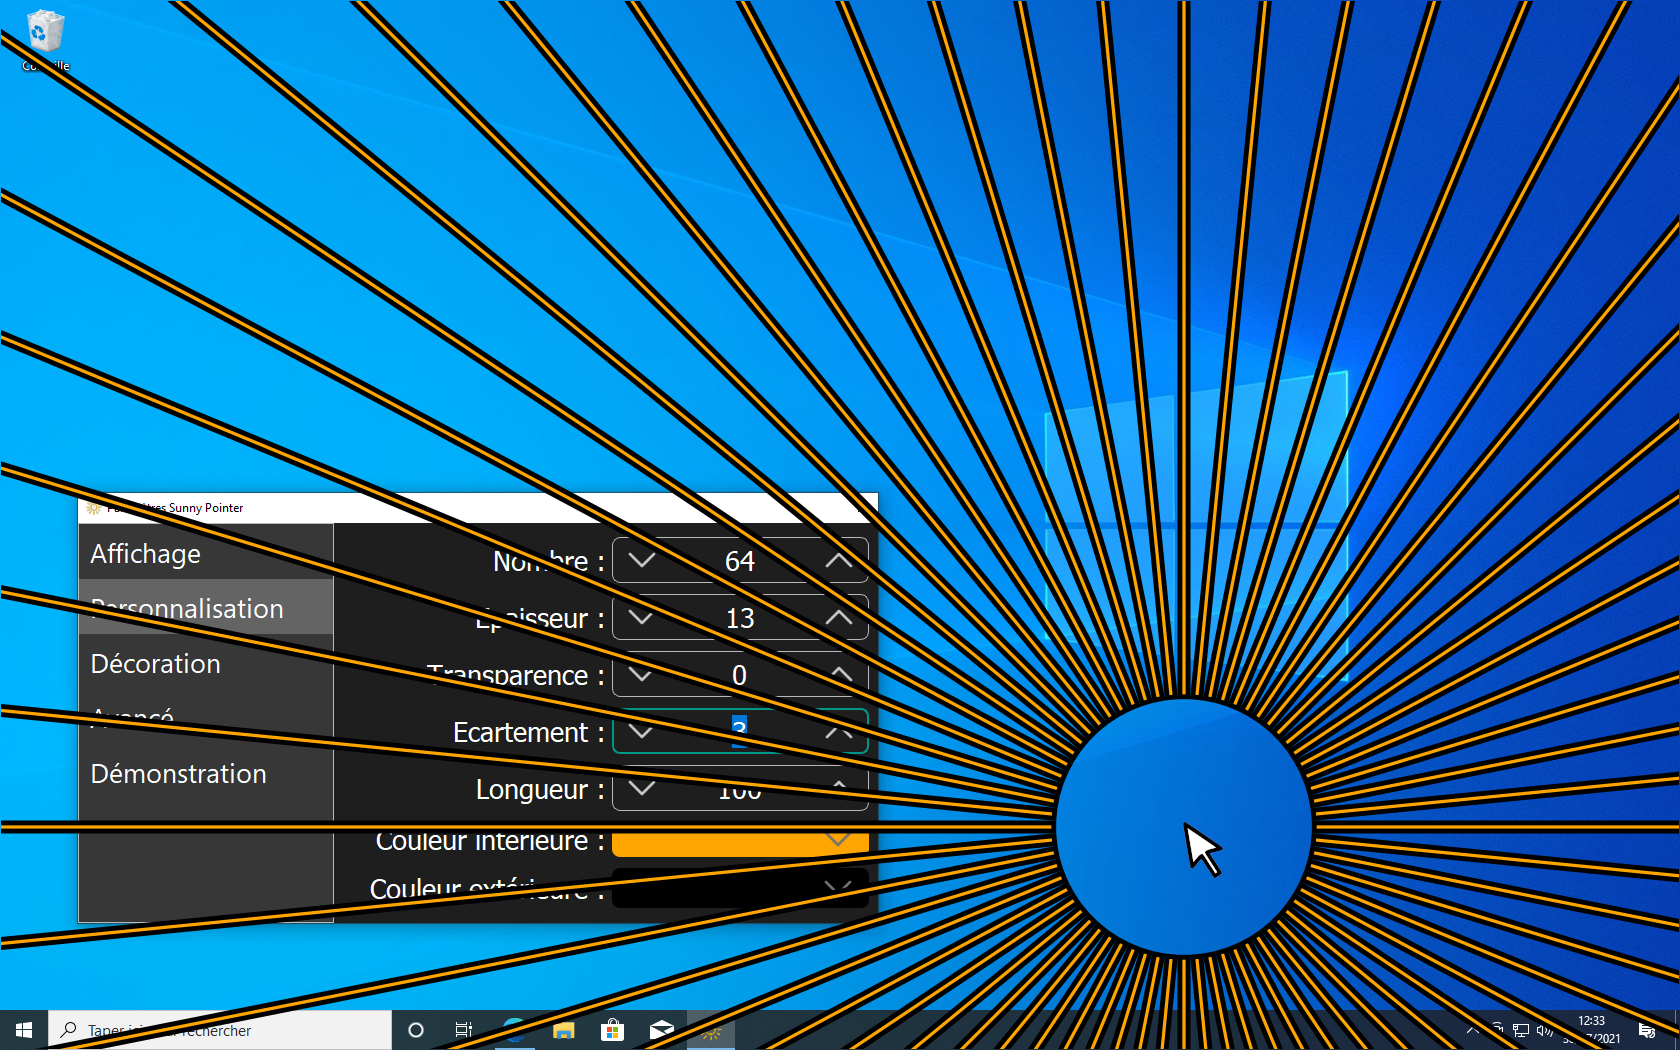The image size is (1680, 1050).
Task: Increase the Nombre value
Action: 839,561
